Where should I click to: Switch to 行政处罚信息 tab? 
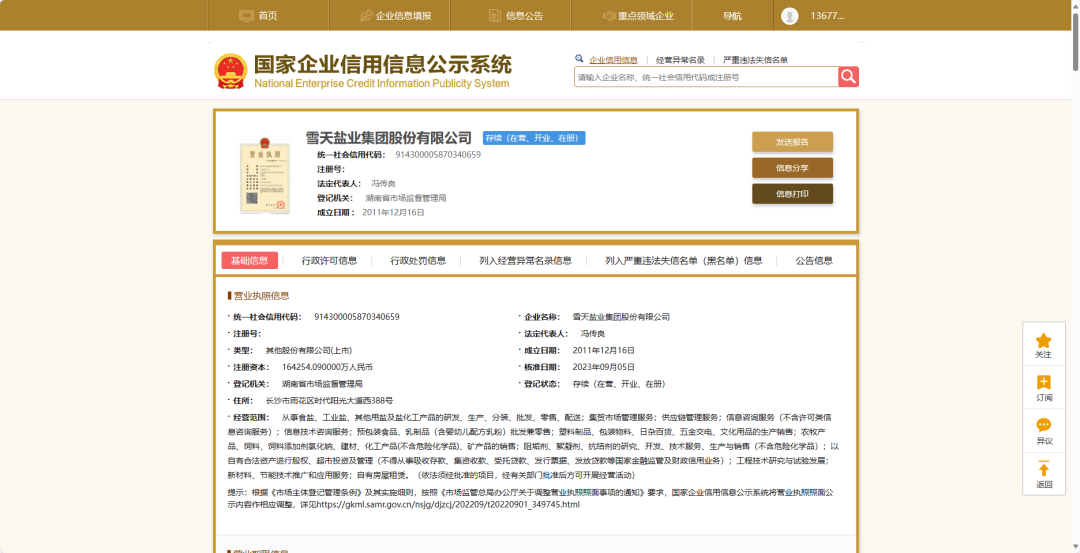[418, 260]
